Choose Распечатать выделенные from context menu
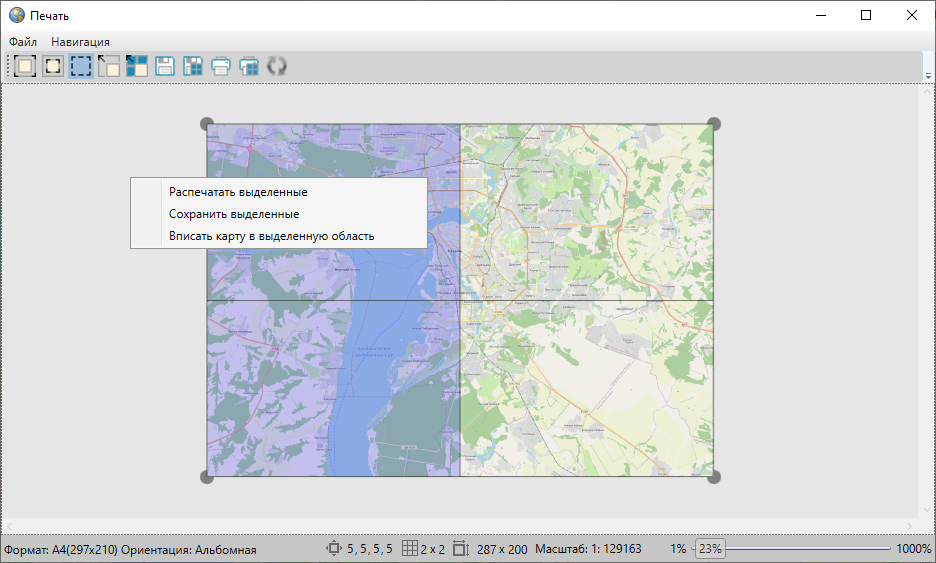Image resolution: width=936 pixels, height=563 pixels. pos(238,192)
